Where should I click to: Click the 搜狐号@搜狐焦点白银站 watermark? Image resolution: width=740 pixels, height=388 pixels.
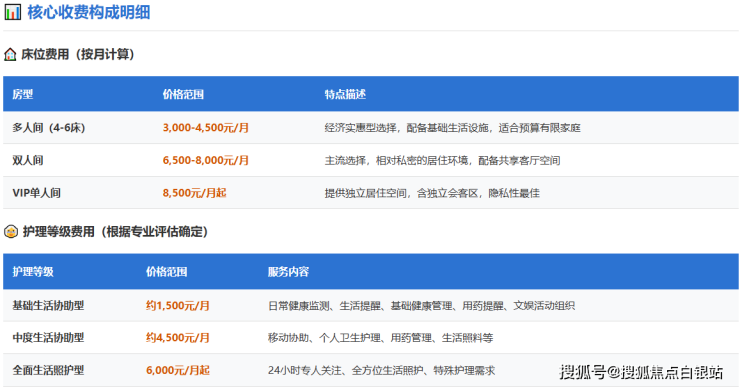tap(641, 372)
